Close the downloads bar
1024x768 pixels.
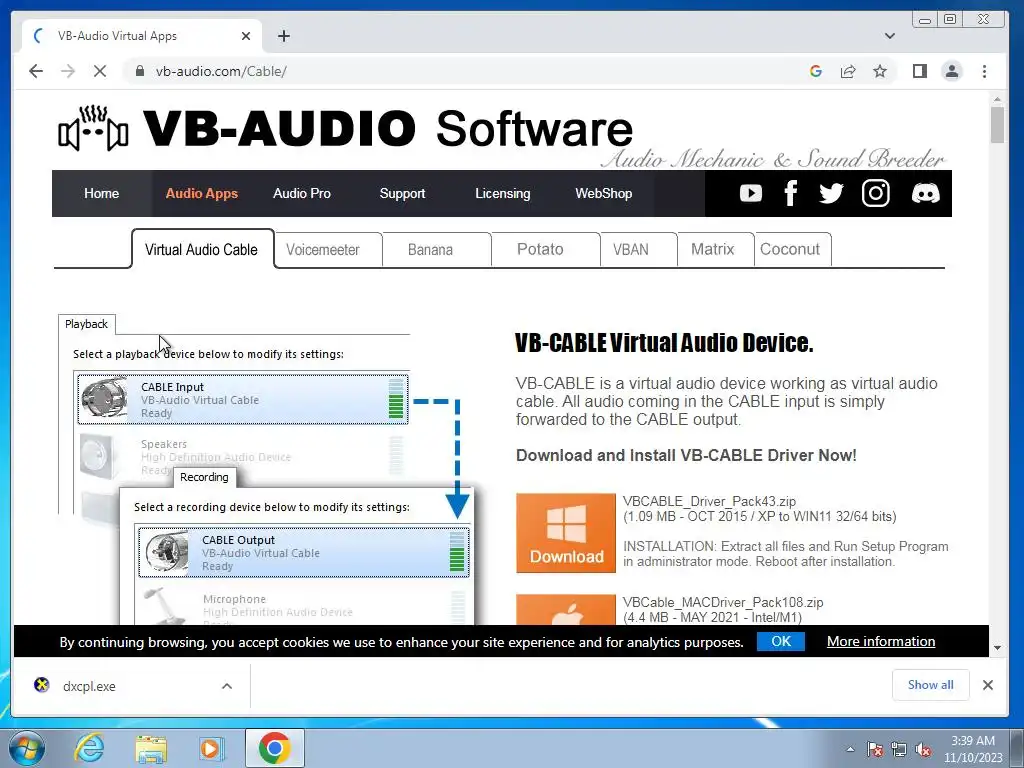[x=987, y=684]
